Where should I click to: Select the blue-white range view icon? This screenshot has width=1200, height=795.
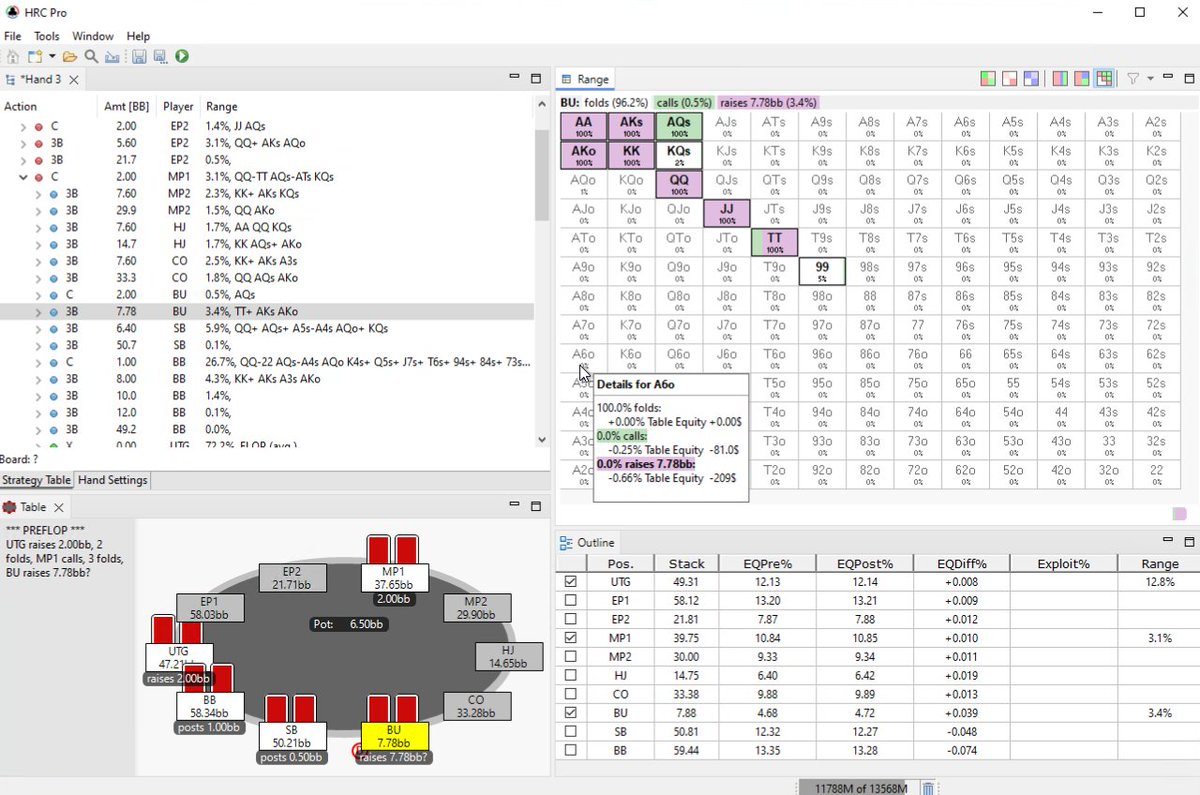[1031, 79]
